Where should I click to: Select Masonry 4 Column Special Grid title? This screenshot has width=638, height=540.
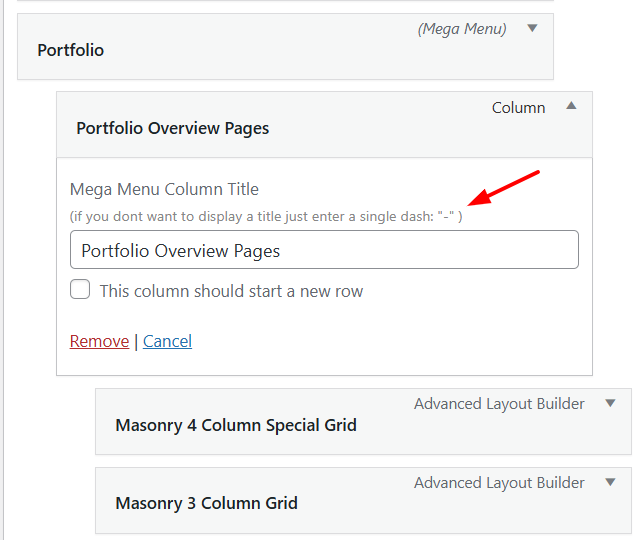click(235, 425)
